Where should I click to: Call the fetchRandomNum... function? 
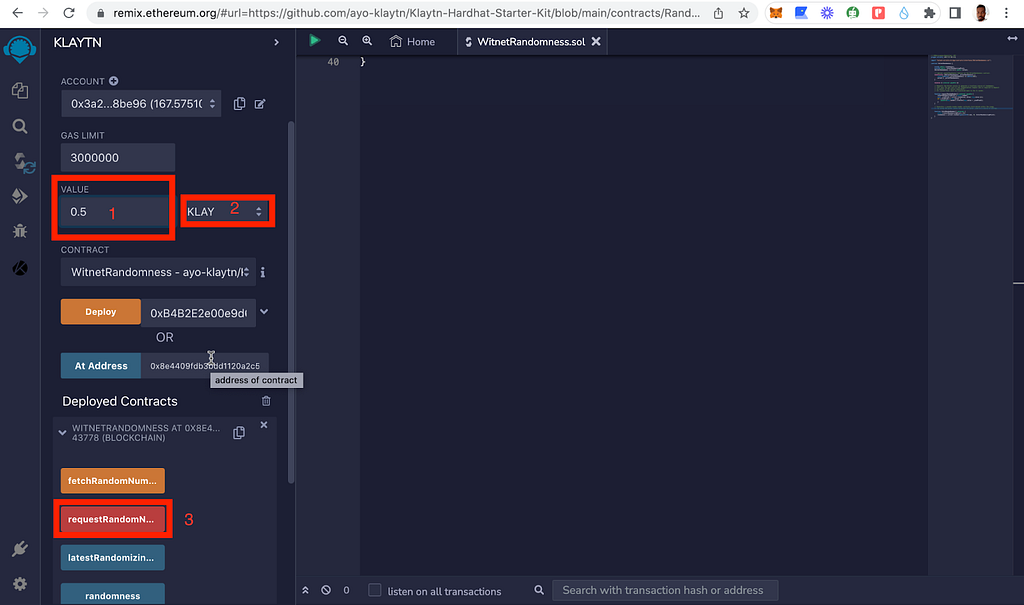(x=112, y=481)
